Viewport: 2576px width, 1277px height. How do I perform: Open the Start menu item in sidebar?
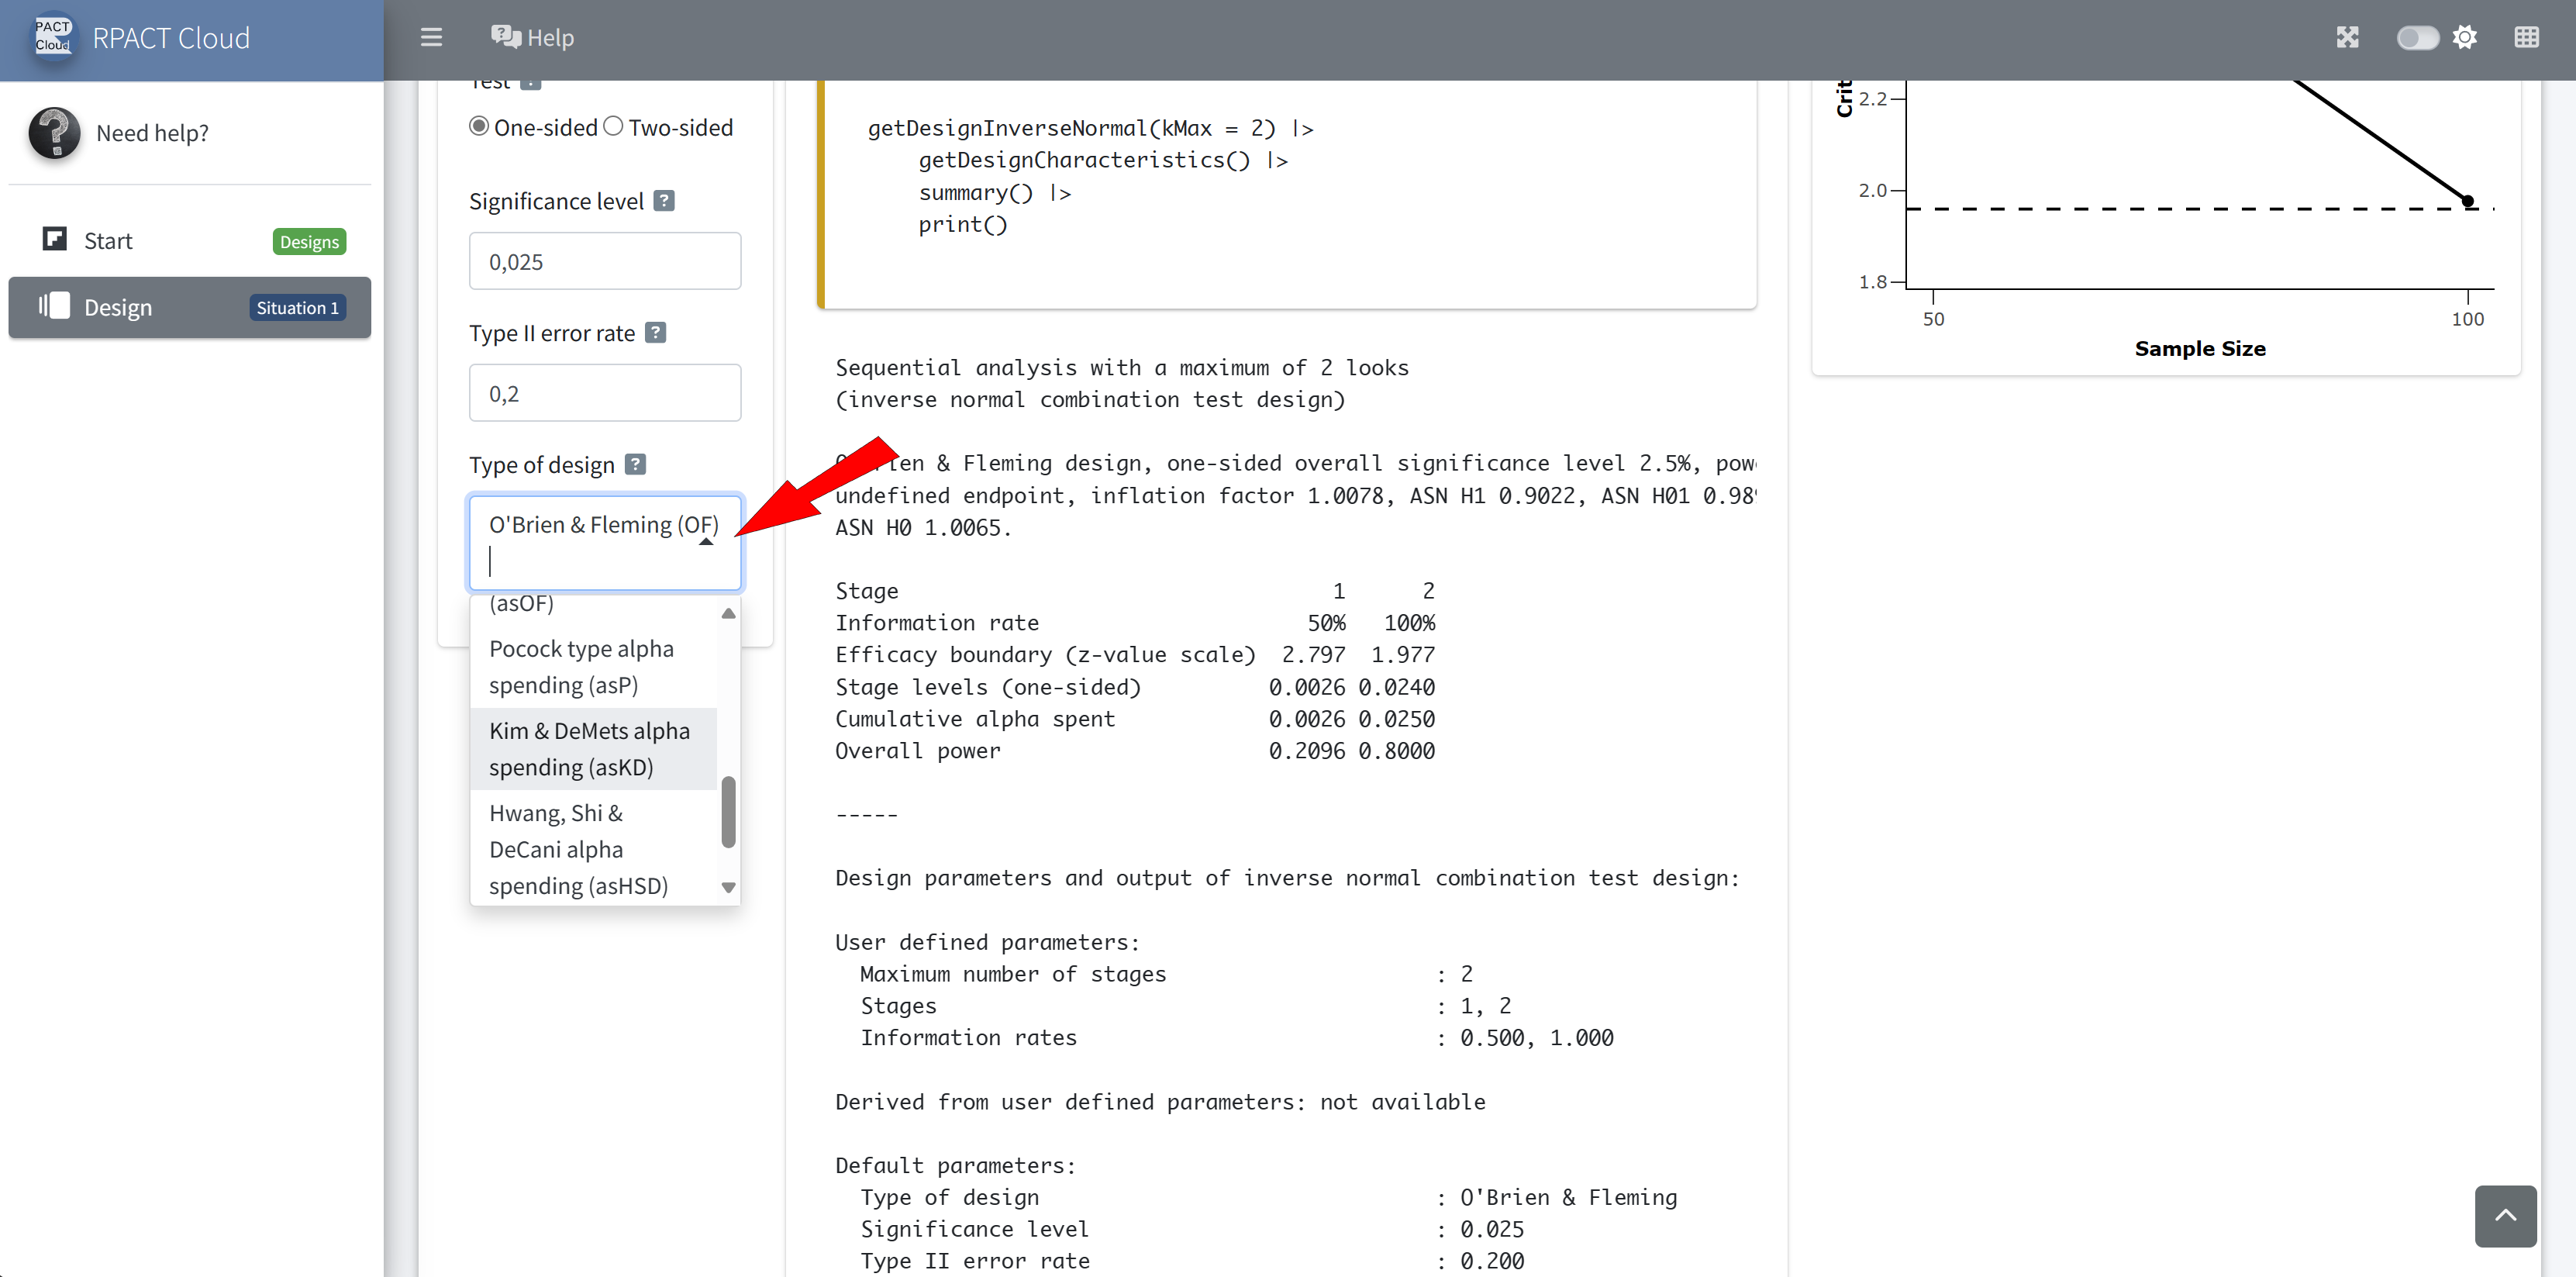coord(108,241)
